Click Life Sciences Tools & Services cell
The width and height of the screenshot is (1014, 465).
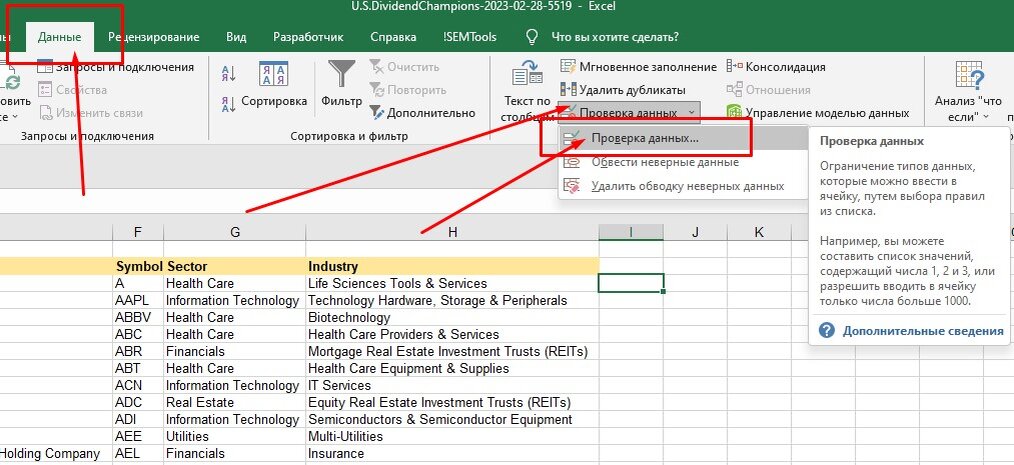[x=452, y=283]
